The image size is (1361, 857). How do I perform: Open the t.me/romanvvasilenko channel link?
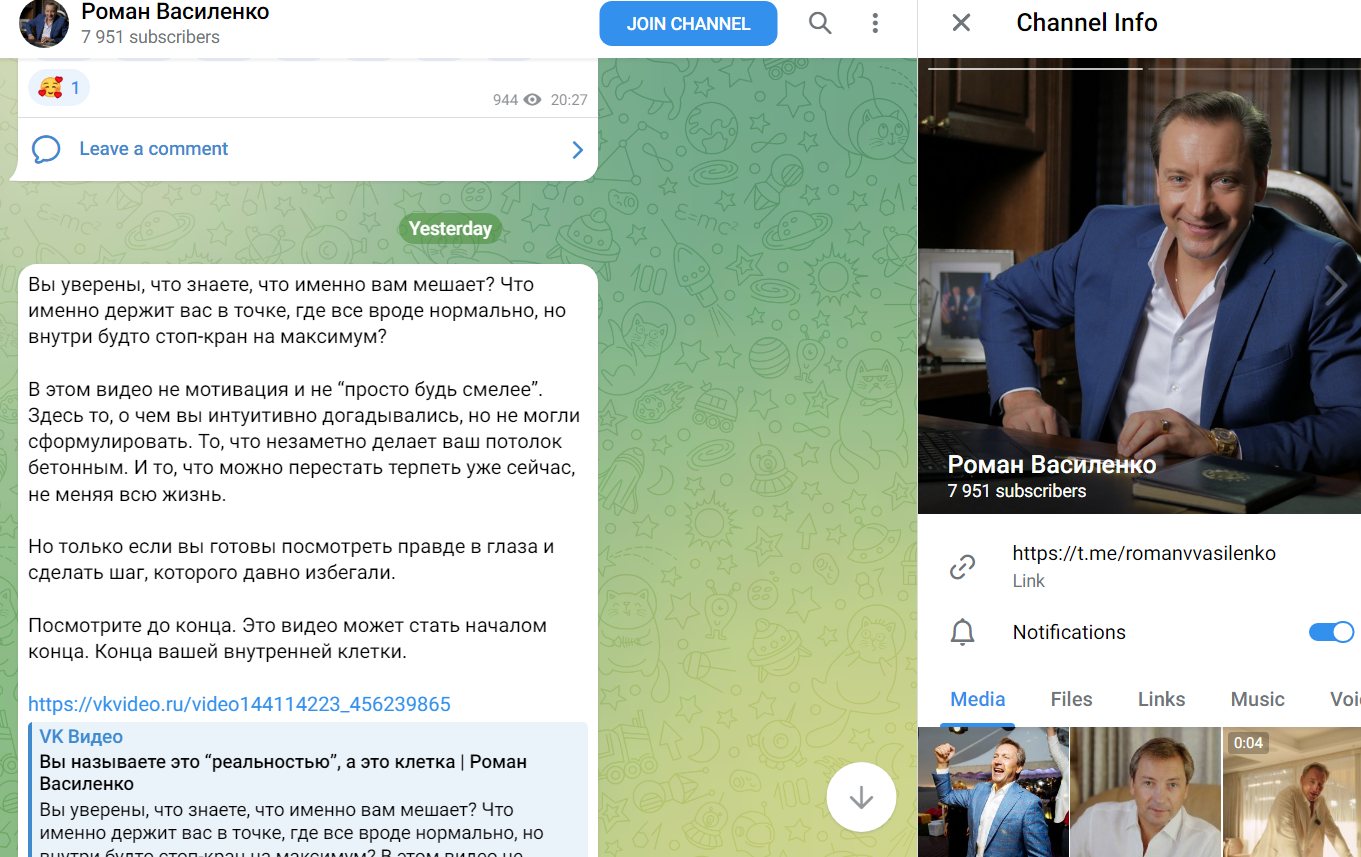point(1144,553)
